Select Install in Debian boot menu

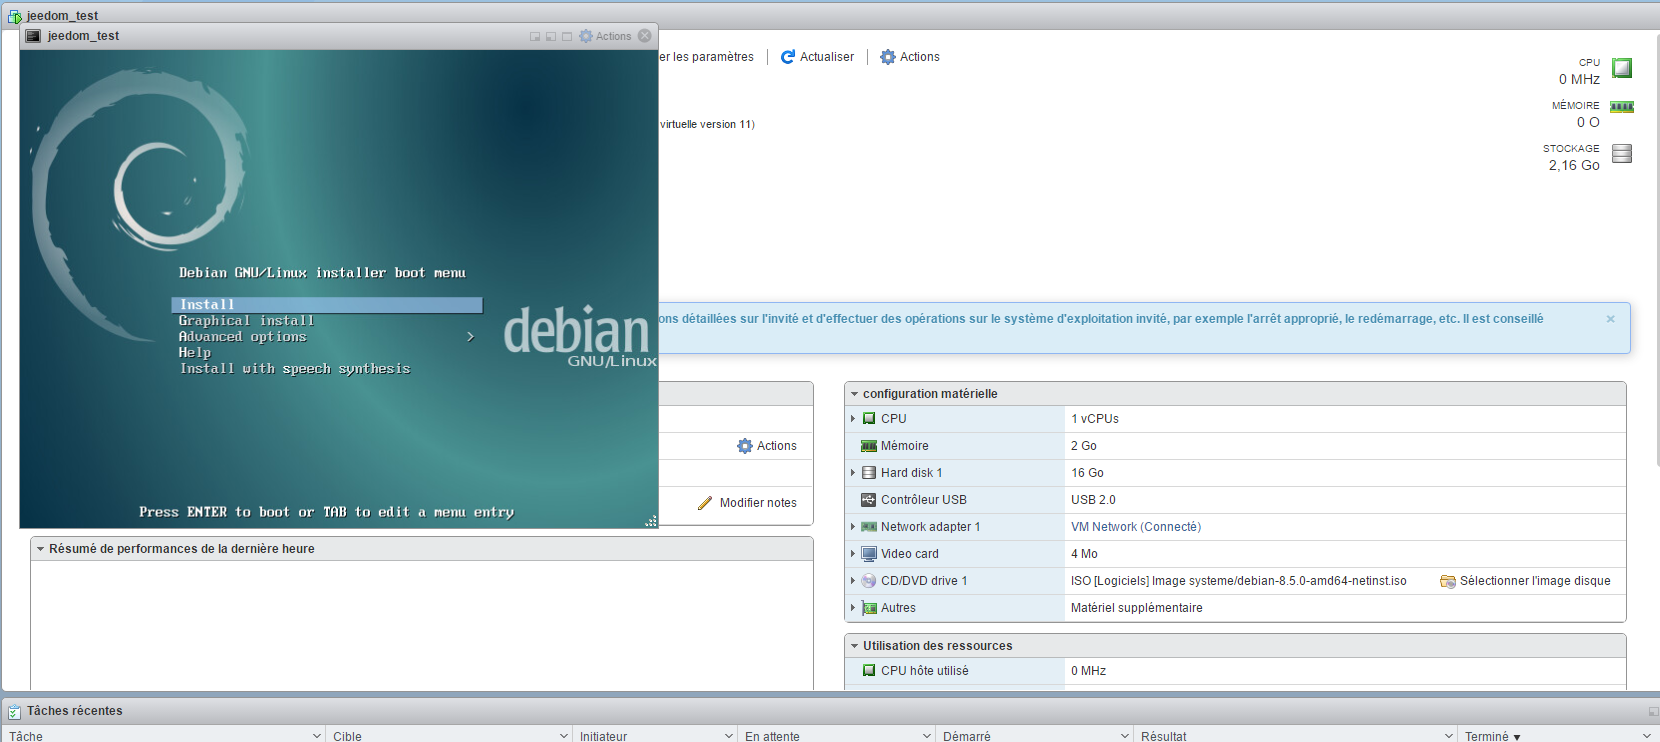click(327, 305)
